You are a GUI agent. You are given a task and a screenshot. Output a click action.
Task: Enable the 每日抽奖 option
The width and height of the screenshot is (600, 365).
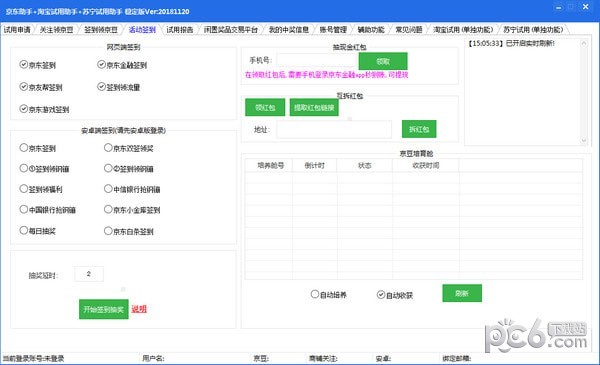[x=24, y=230]
